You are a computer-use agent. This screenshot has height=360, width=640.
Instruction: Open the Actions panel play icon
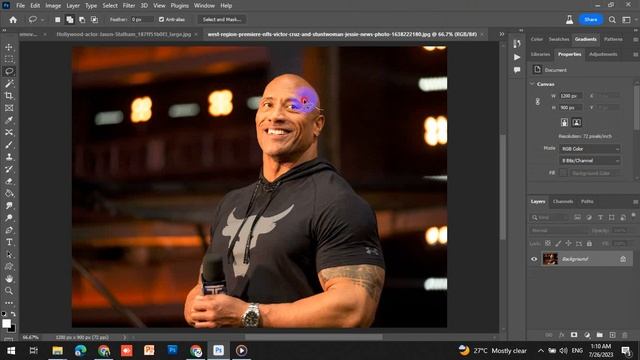[517, 57]
